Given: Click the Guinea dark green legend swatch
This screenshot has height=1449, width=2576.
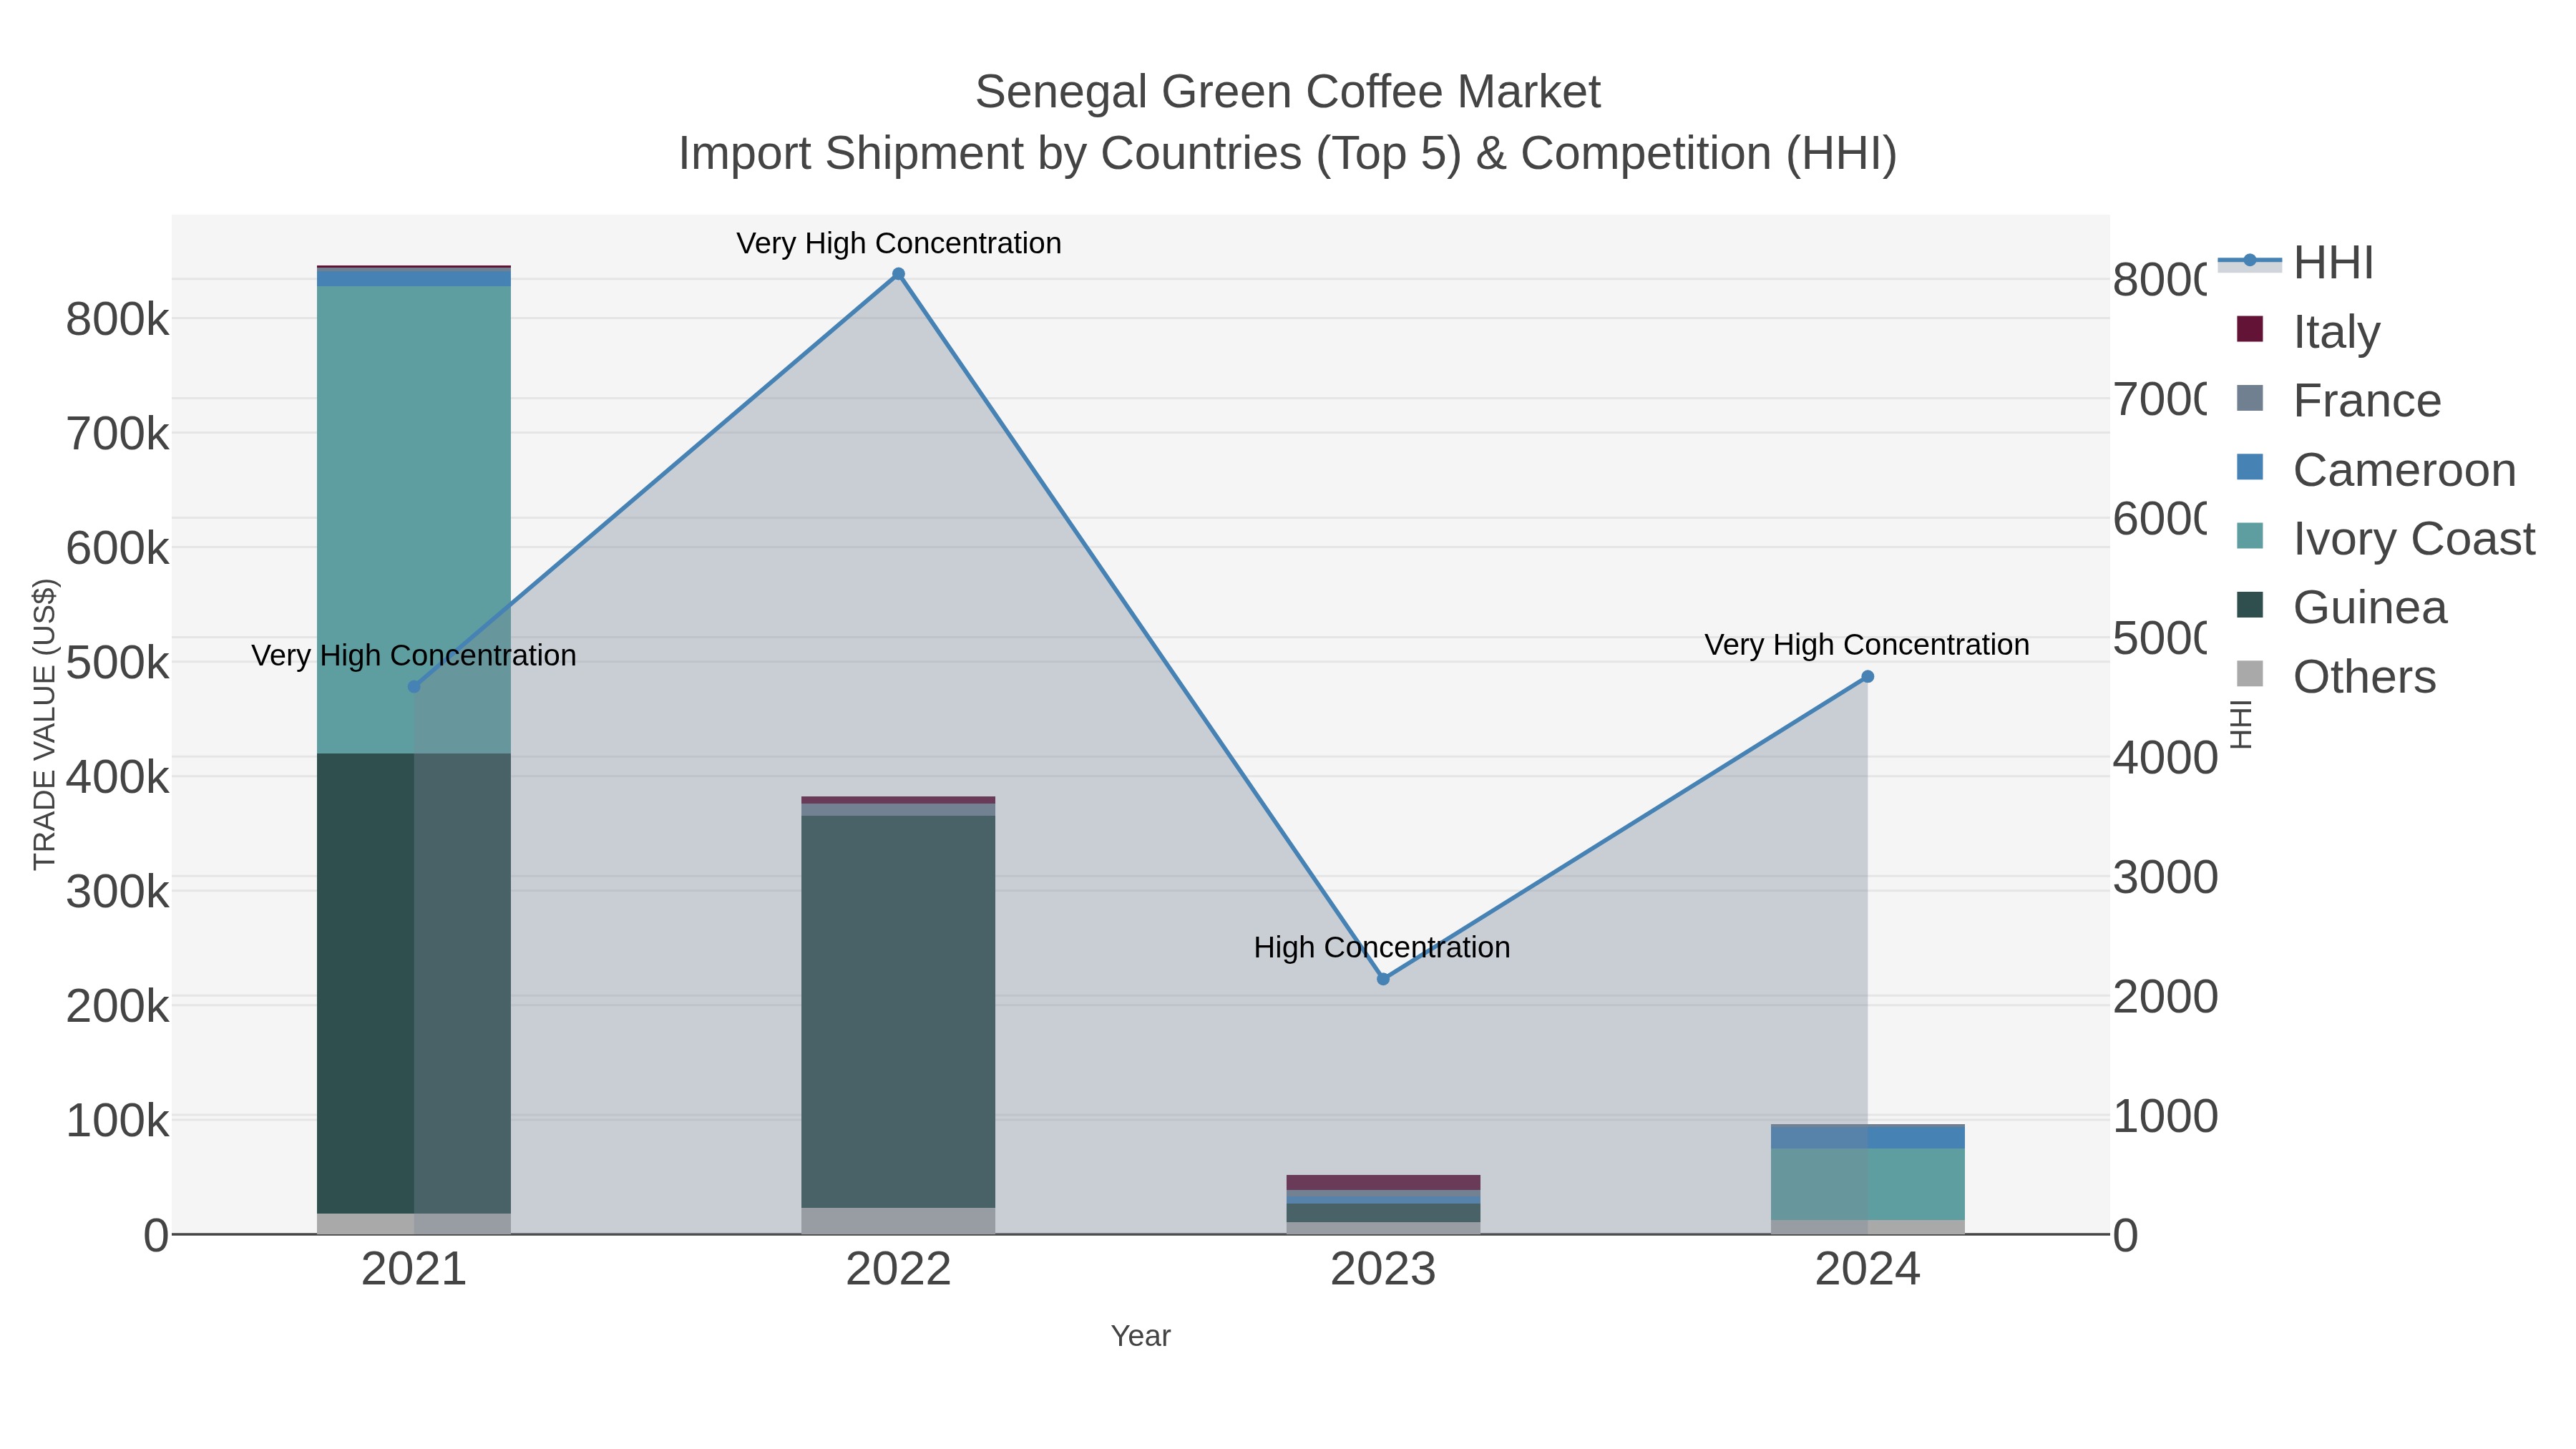Looking at the screenshot, I should [2250, 604].
